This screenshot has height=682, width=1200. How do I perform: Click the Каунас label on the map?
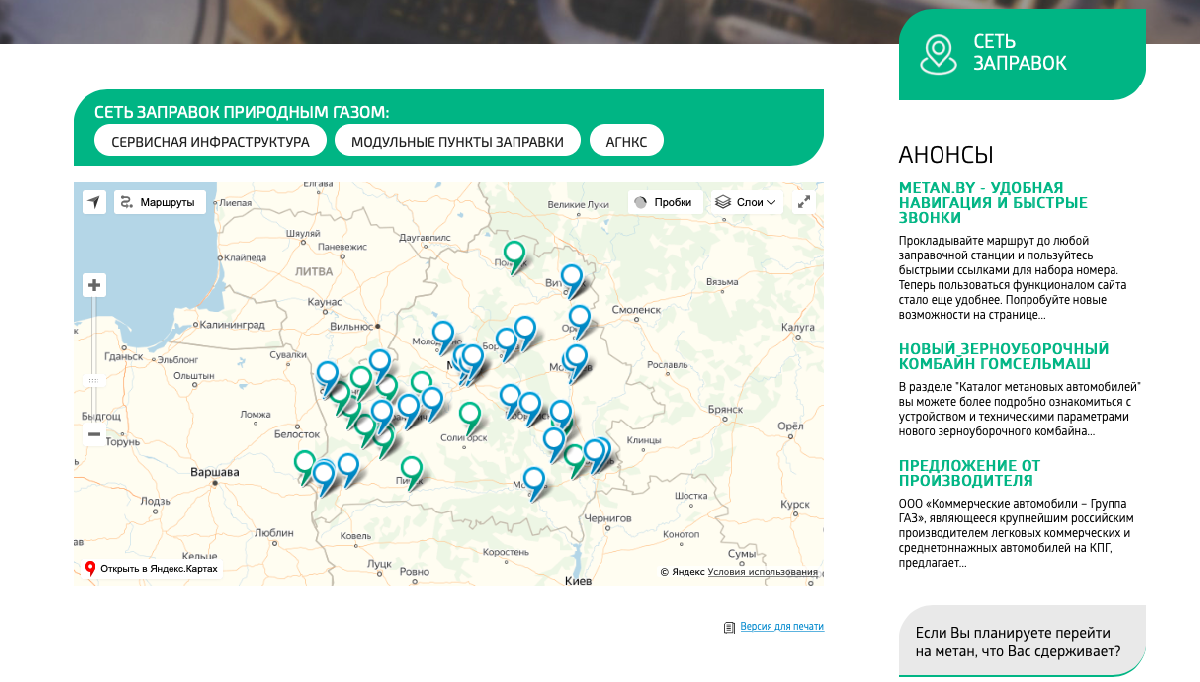[325, 301]
